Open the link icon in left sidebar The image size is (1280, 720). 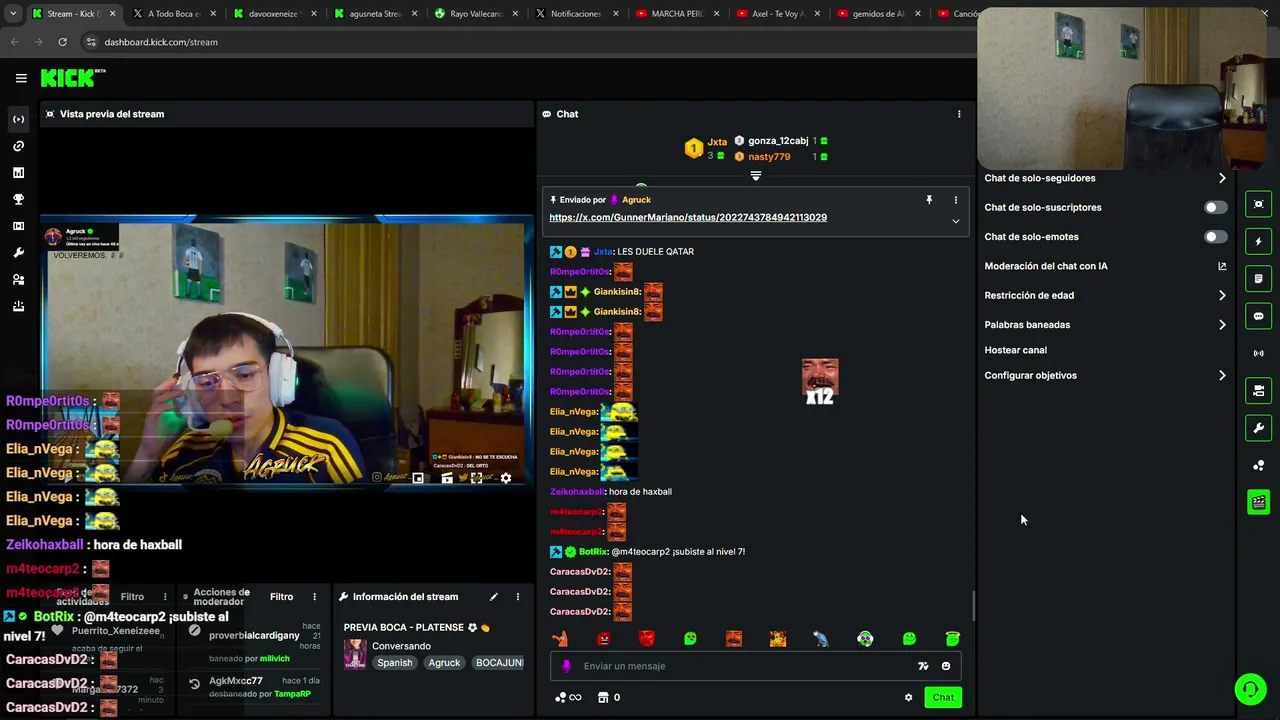click(18, 146)
